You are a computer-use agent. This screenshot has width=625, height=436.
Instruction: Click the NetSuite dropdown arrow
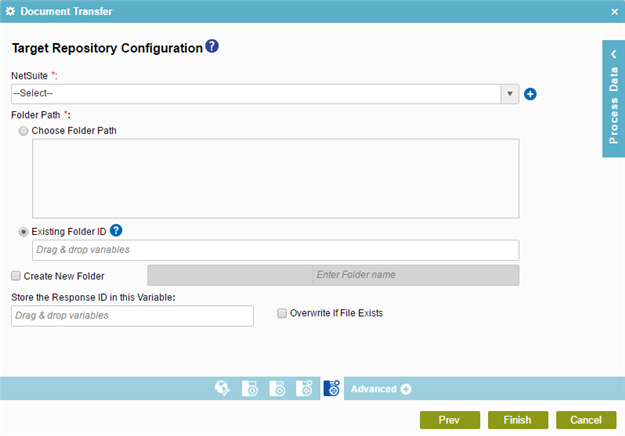(x=510, y=94)
